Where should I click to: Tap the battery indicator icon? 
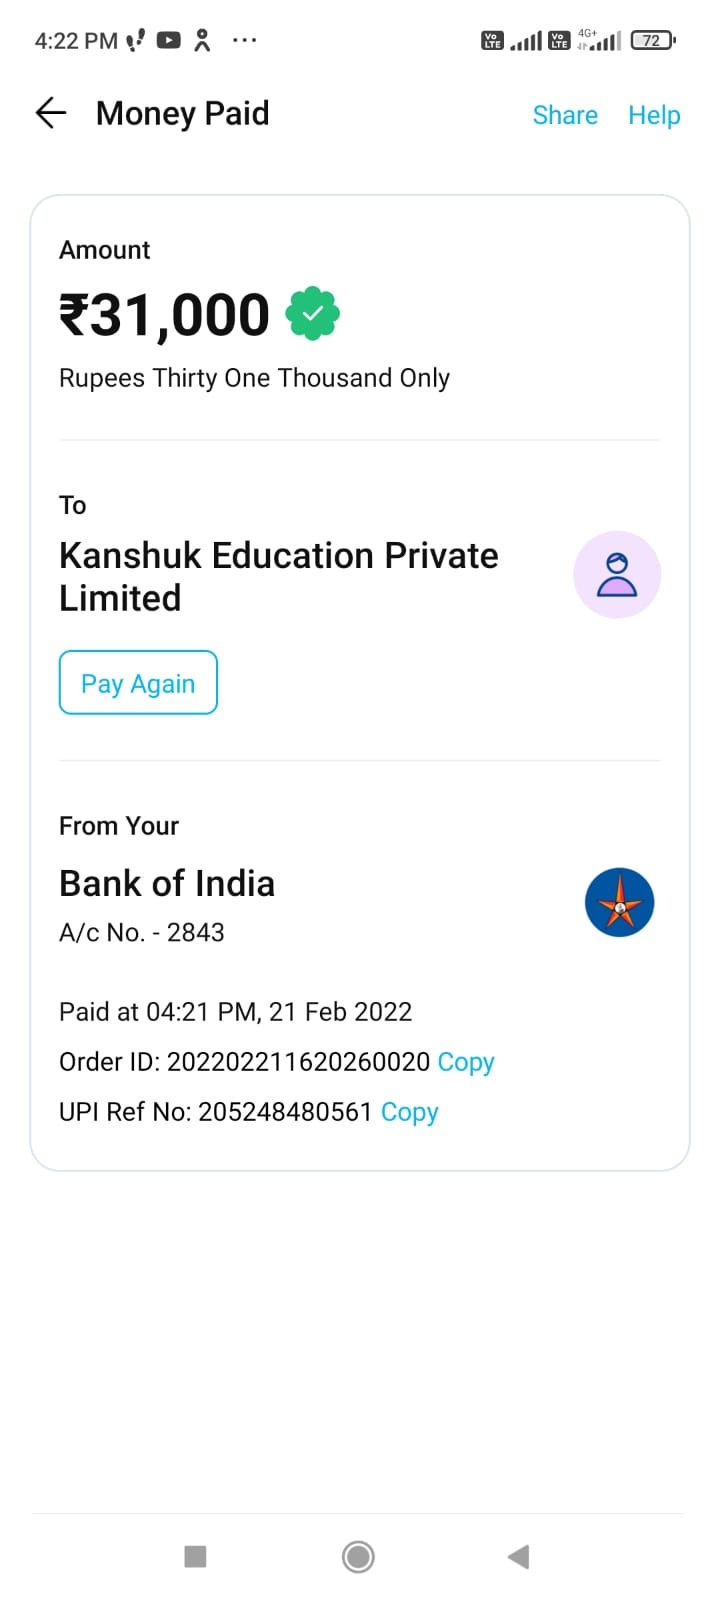(x=653, y=40)
